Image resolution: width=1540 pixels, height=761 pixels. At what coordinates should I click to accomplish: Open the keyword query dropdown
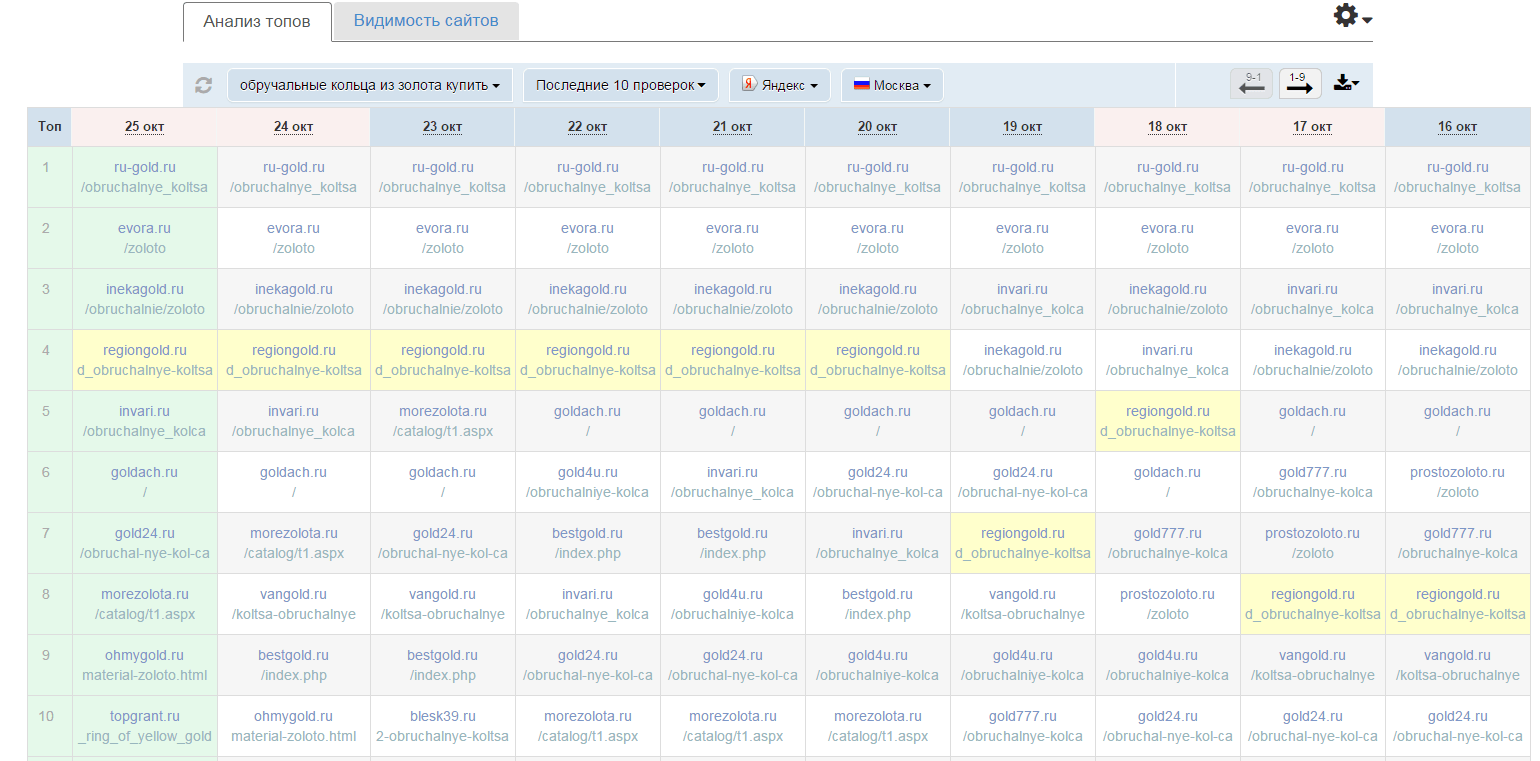click(x=370, y=85)
